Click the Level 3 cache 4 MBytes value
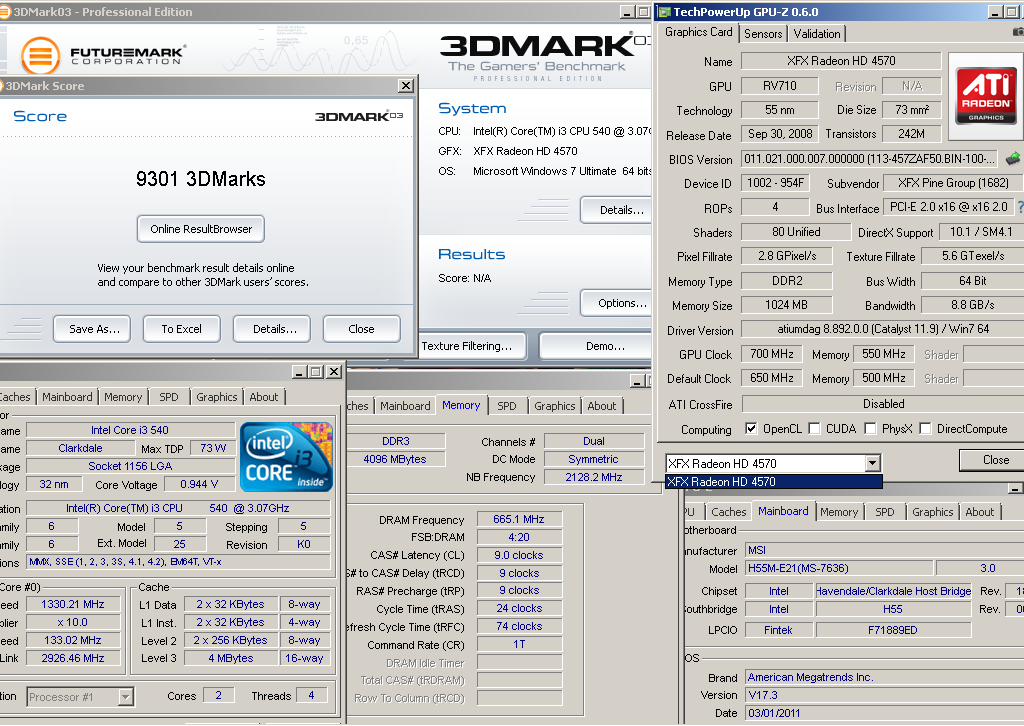Viewport: 1024px width, 726px height. pos(231,658)
